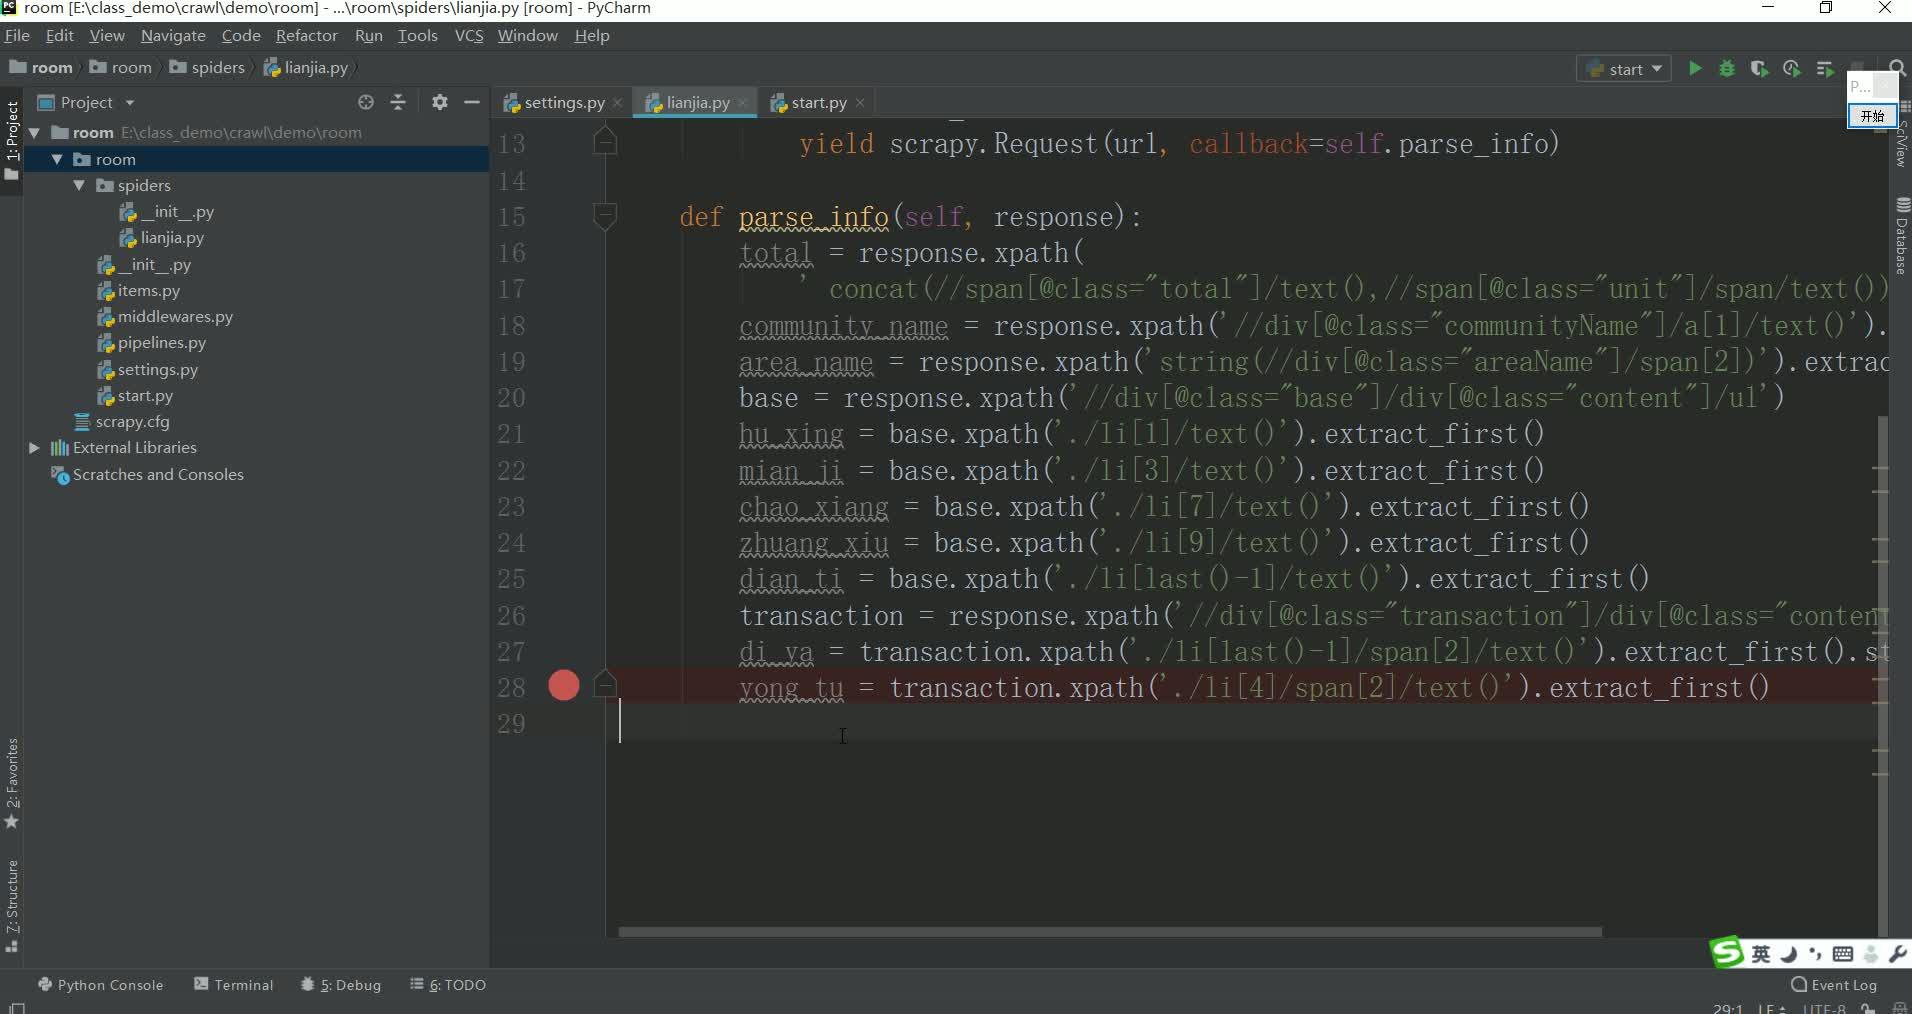Image resolution: width=1912 pixels, height=1014 pixels.
Task: Switch to settings.py editor tab
Action: click(x=564, y=103)
